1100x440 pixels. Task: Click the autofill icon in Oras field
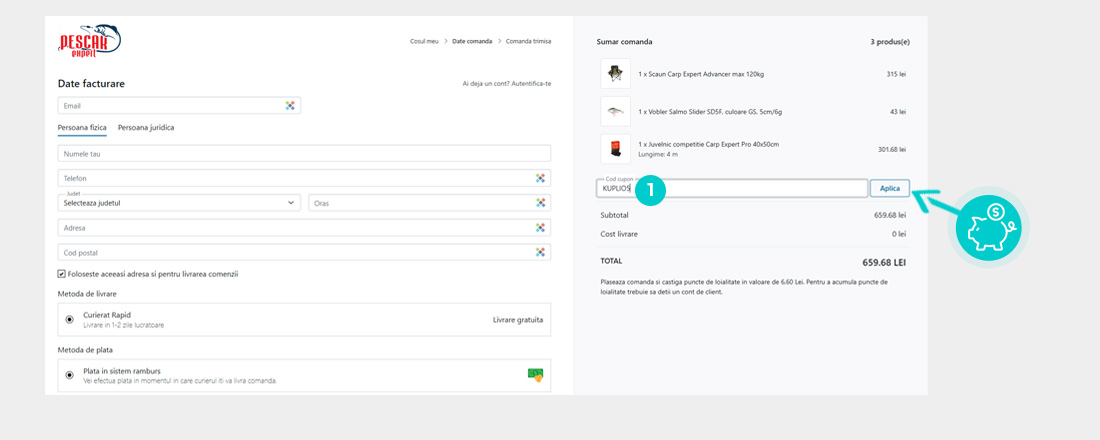tap(540, 203)
